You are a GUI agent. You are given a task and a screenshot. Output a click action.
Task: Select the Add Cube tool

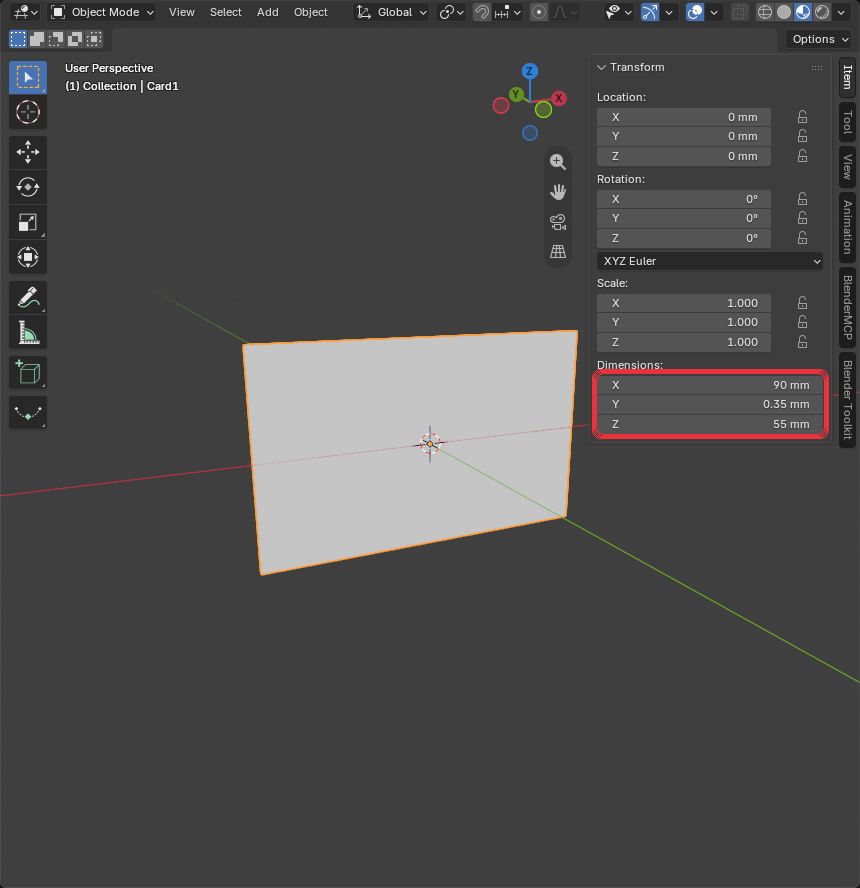[28, 373]
